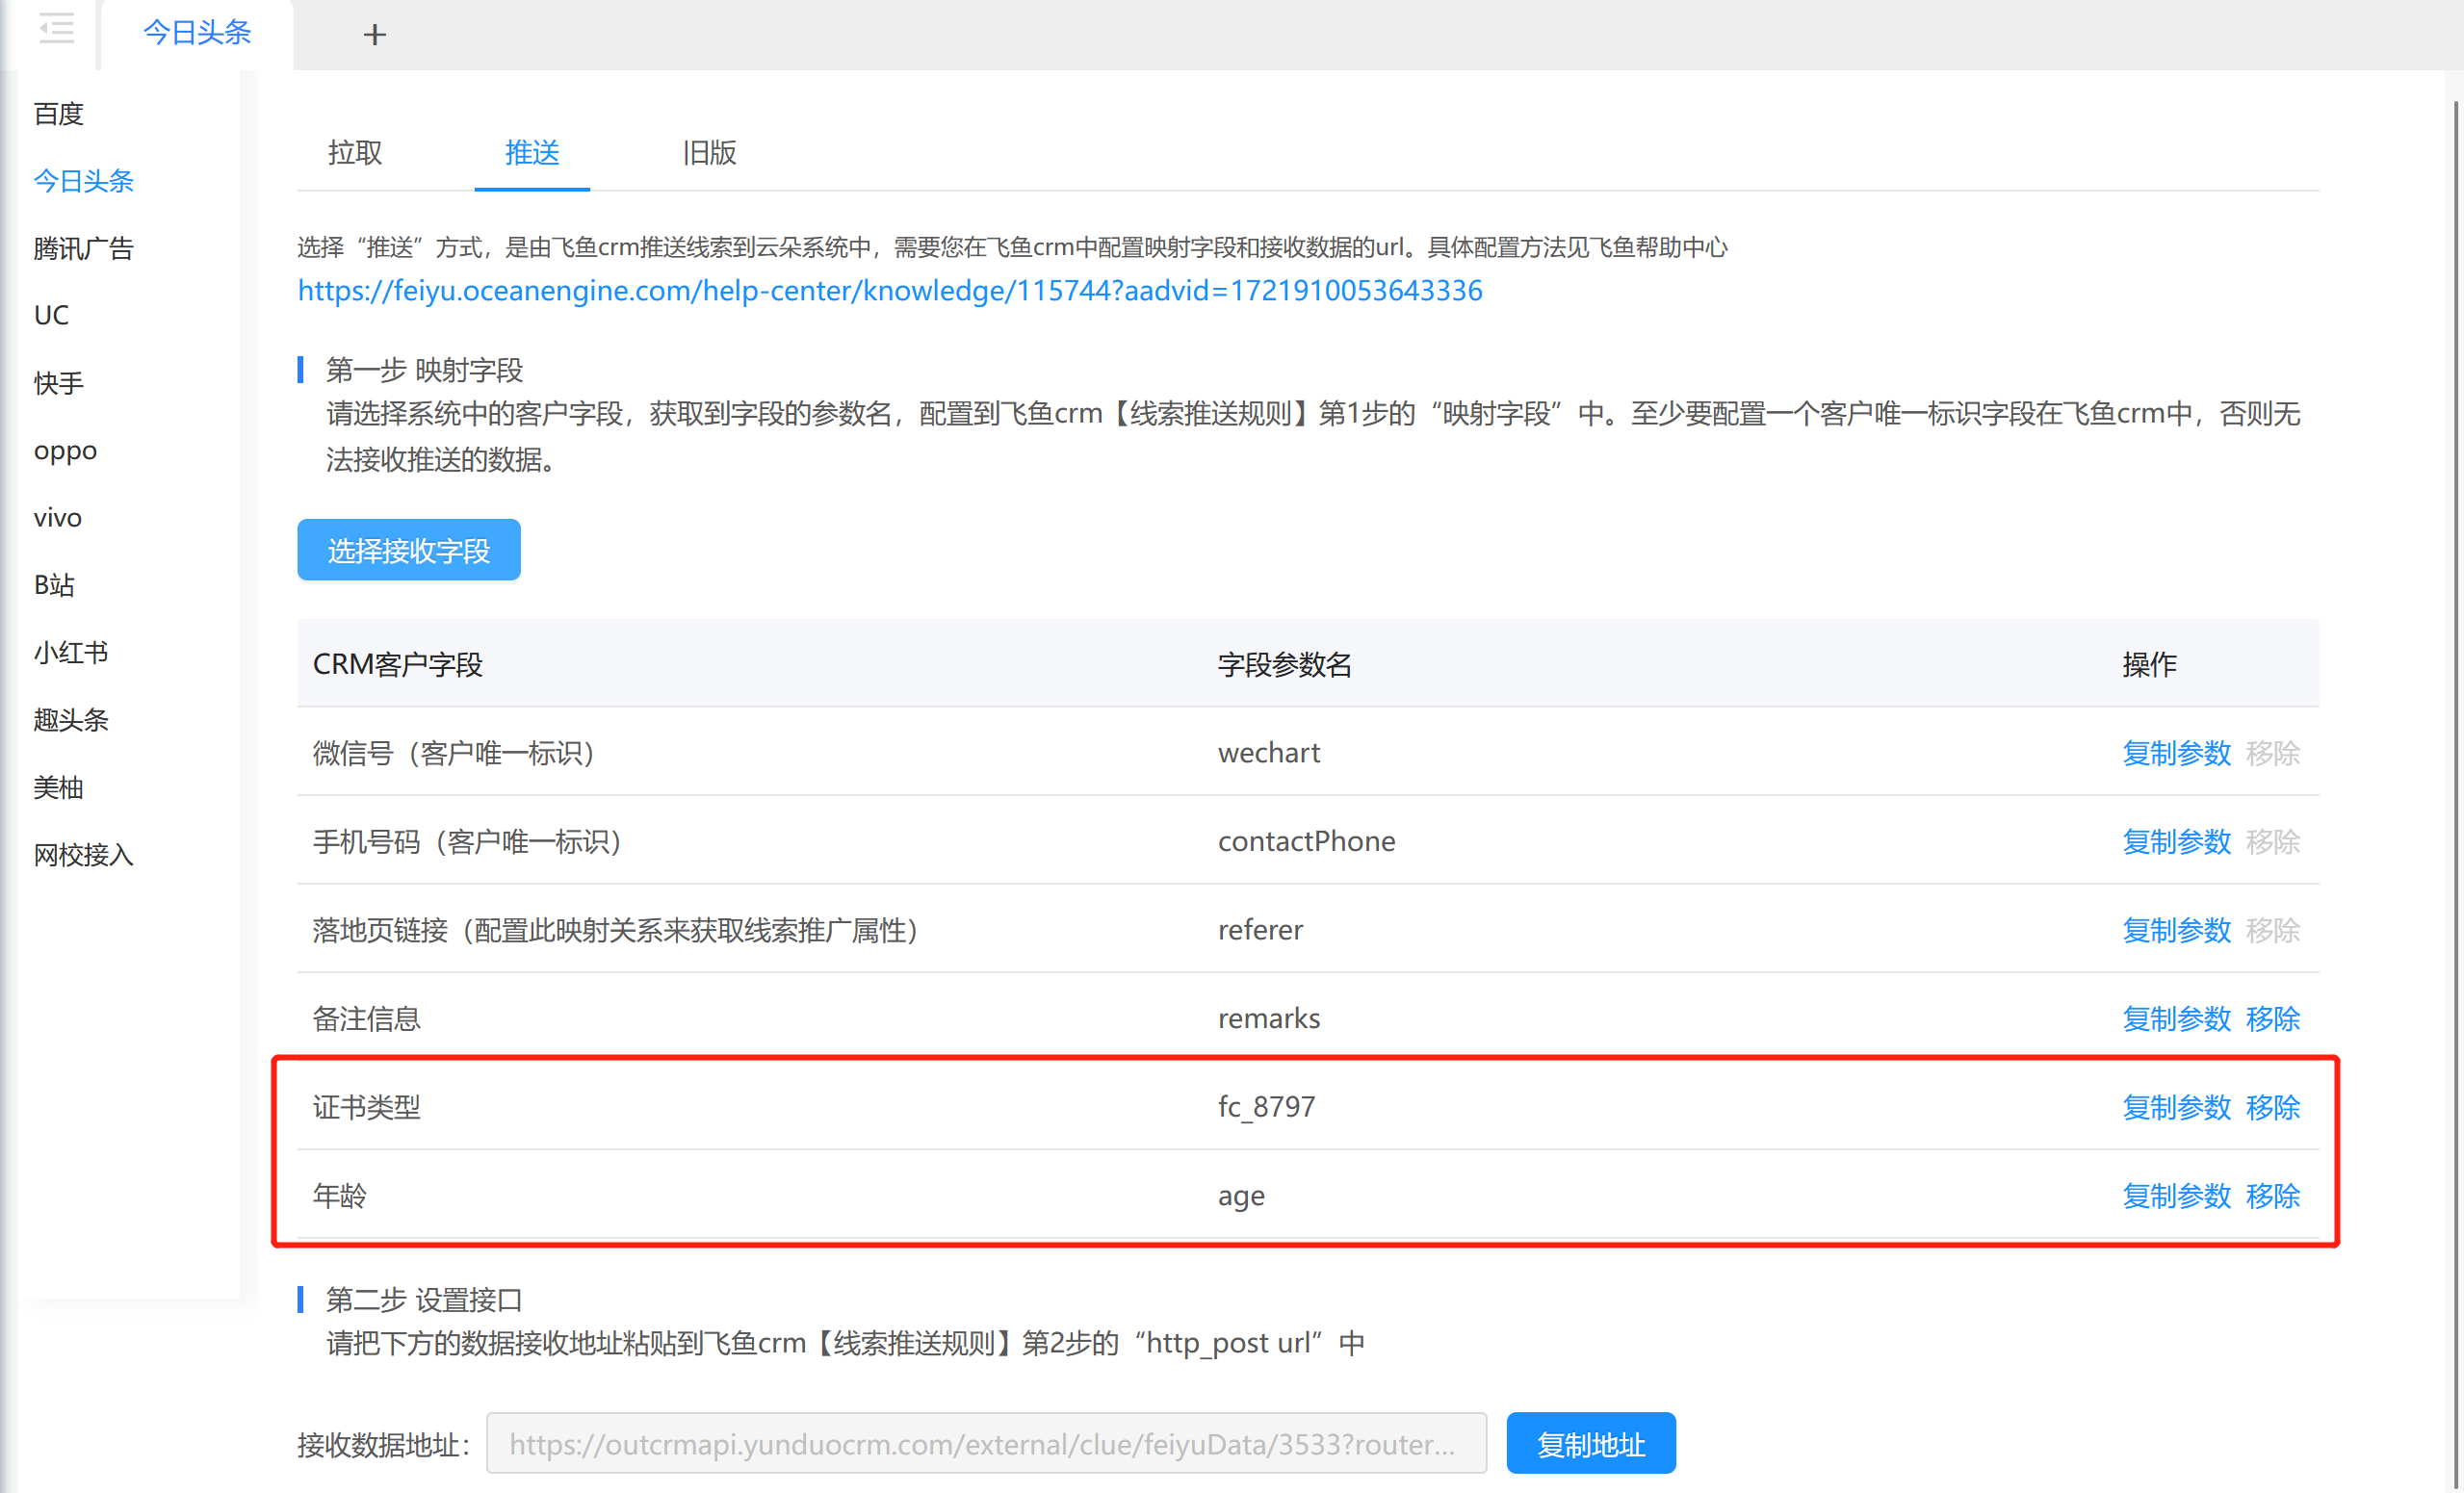This screenshot has width=2464, height=1493.
Task: Focus the 接收数据地址 URL input field
Action: pos(985,1443)
